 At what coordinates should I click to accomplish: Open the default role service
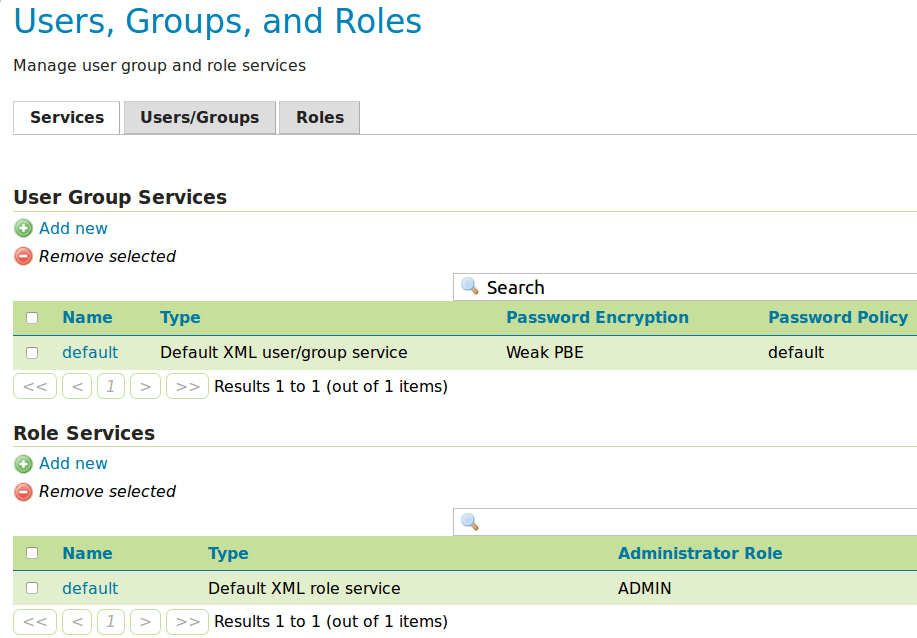click(90, 588)
